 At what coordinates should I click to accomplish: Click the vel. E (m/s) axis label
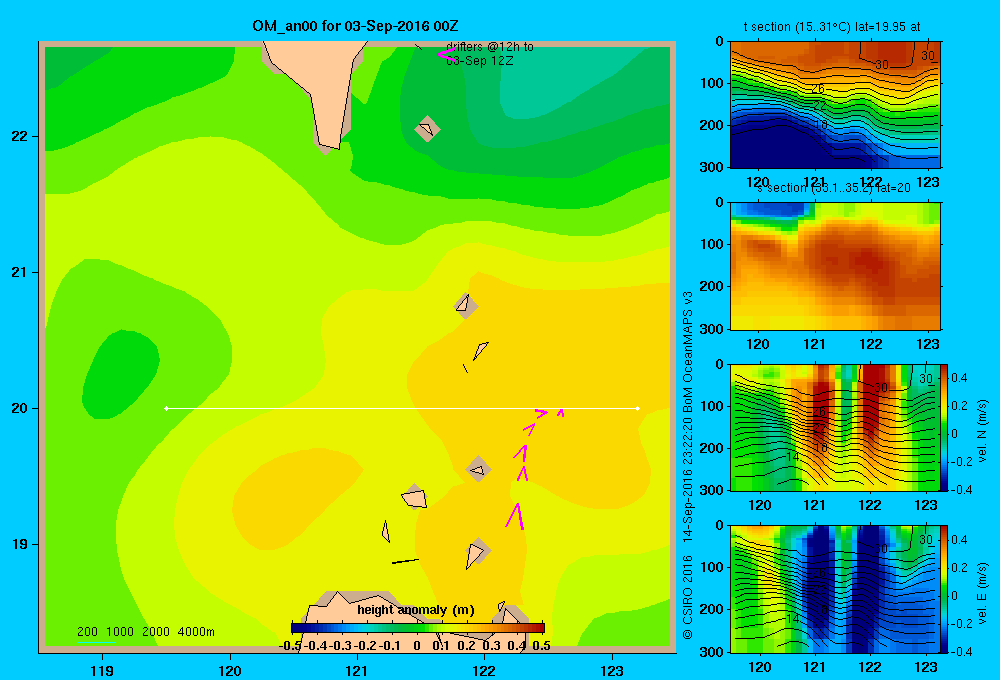coord(982,593)
